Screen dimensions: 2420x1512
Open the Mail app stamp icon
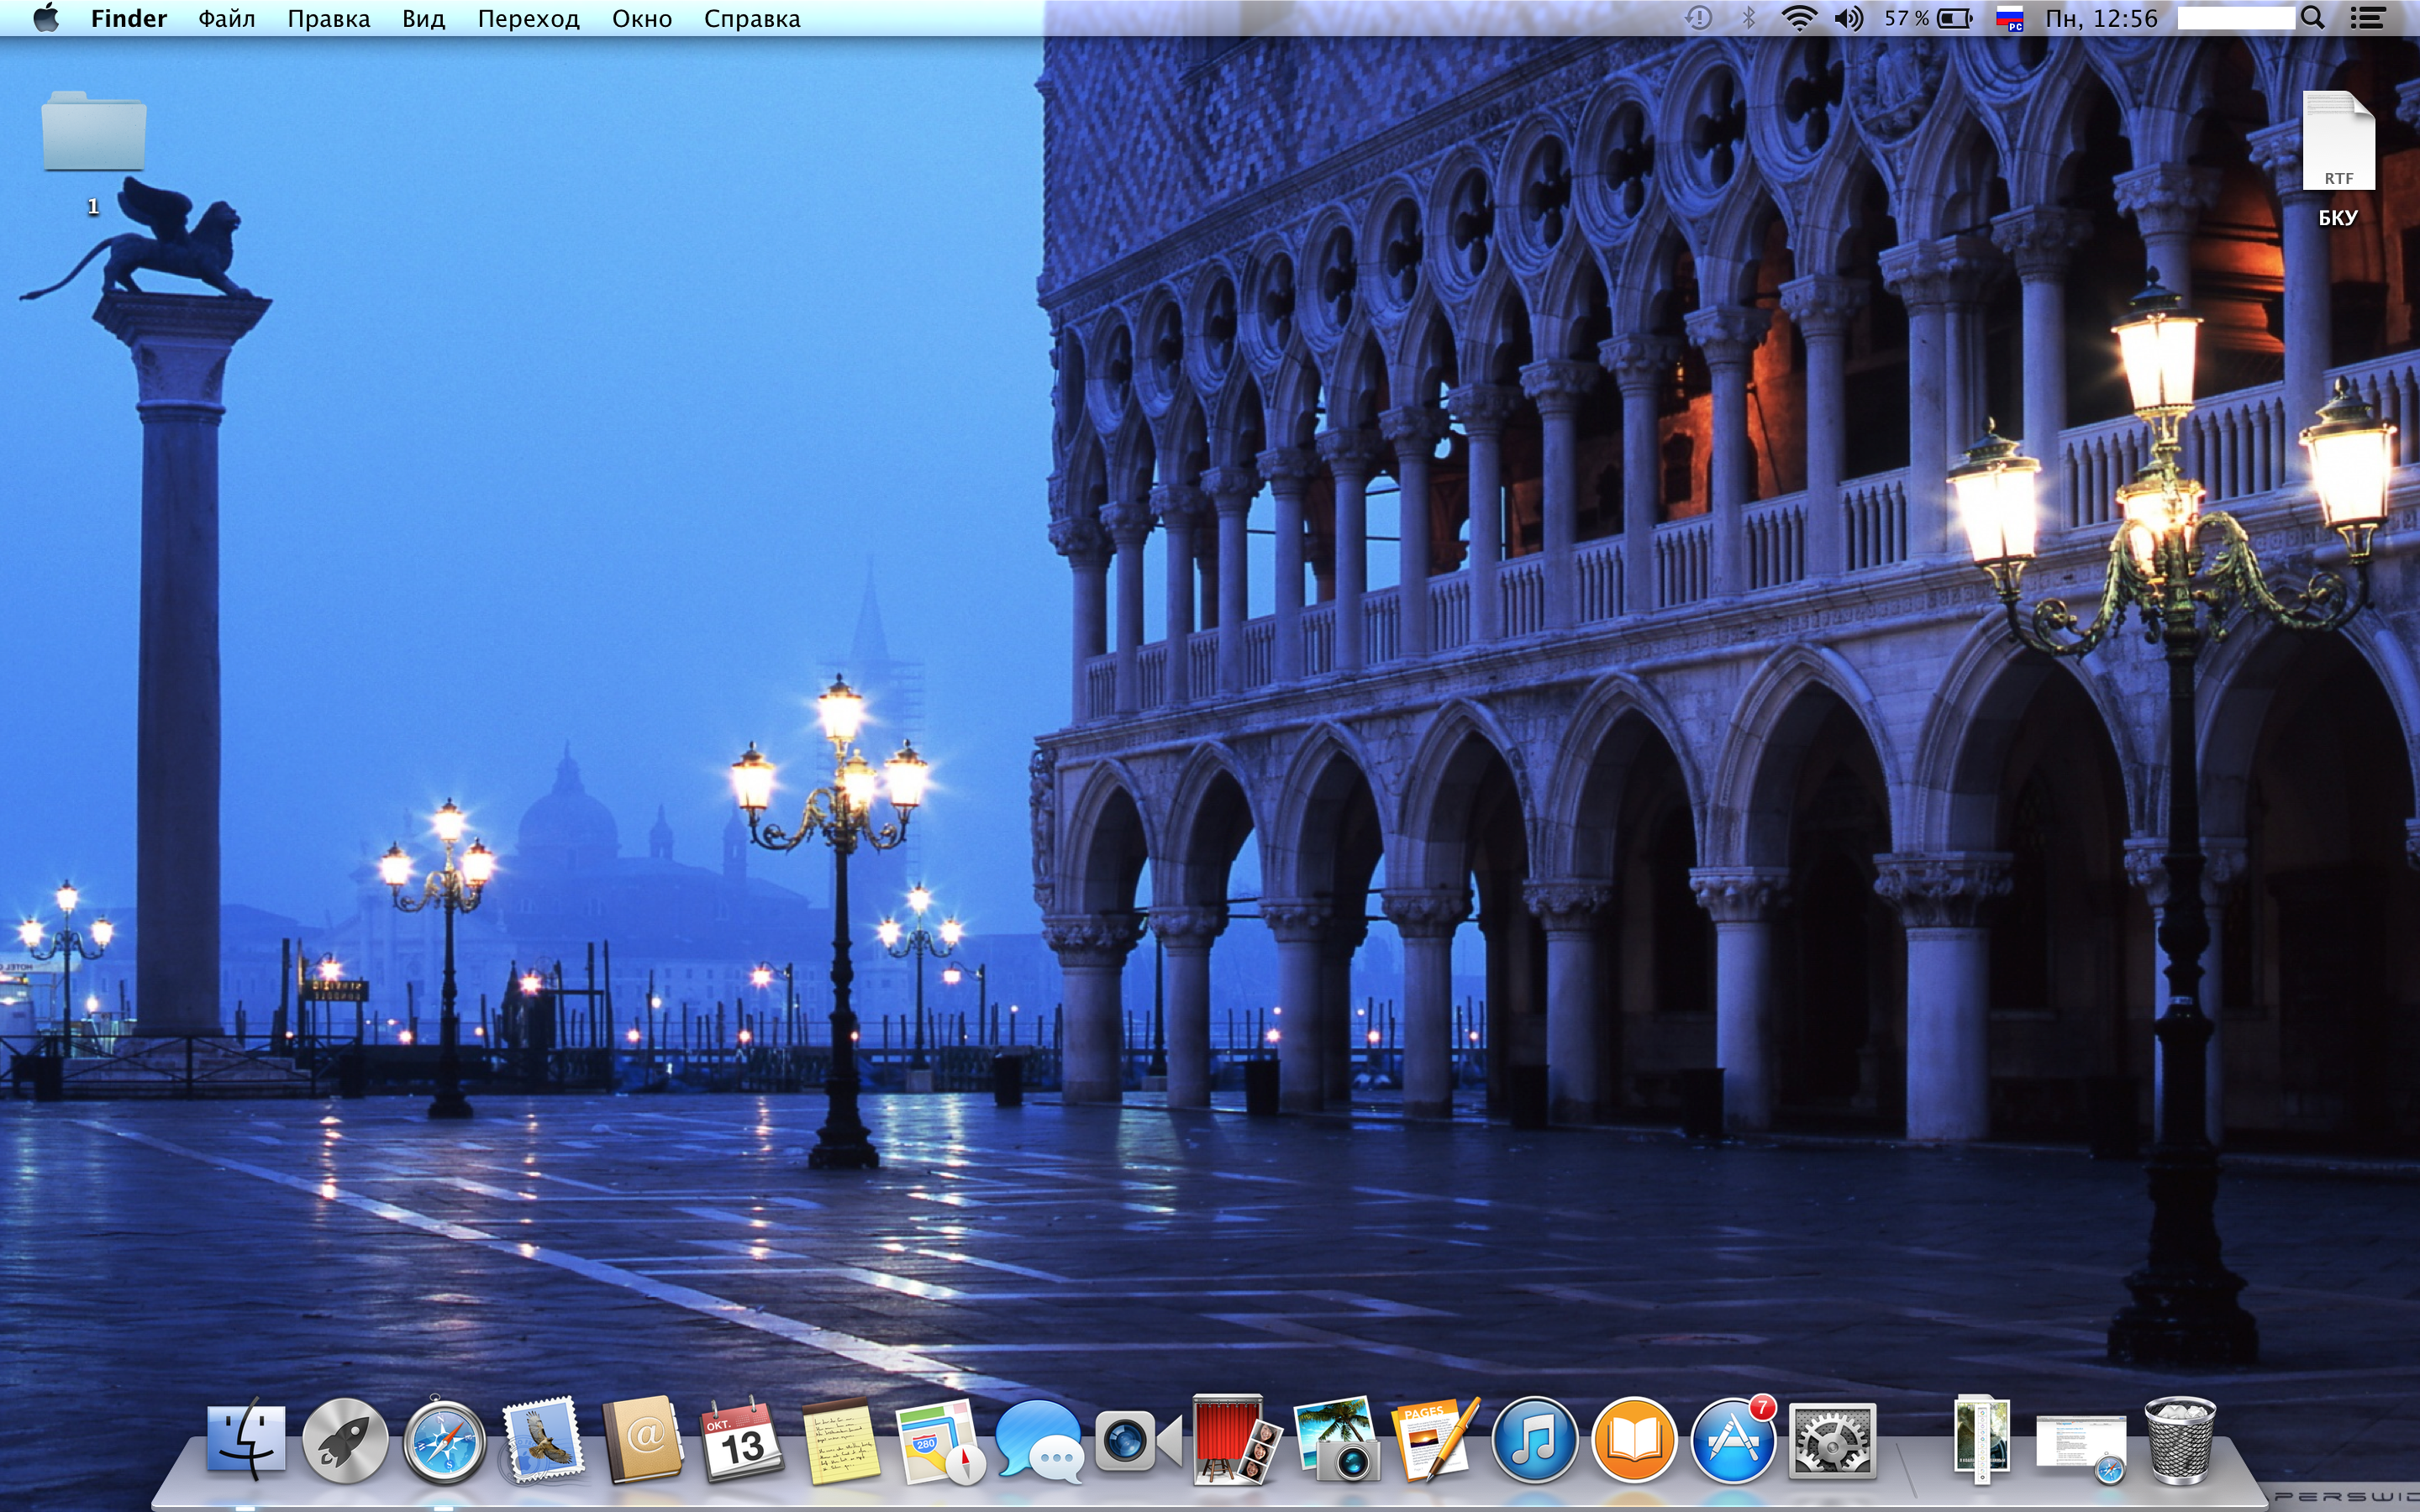[x=542, y=1441]
